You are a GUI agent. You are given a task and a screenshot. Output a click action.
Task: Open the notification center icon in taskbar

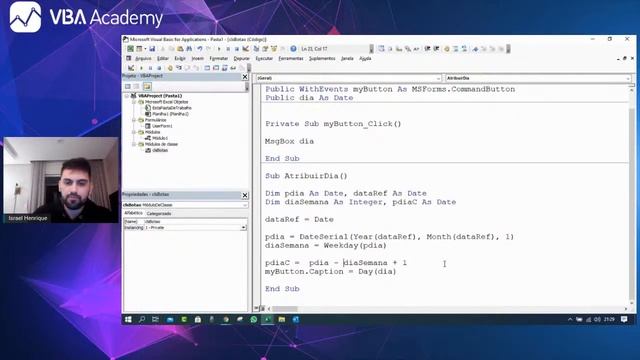point(624,320)
